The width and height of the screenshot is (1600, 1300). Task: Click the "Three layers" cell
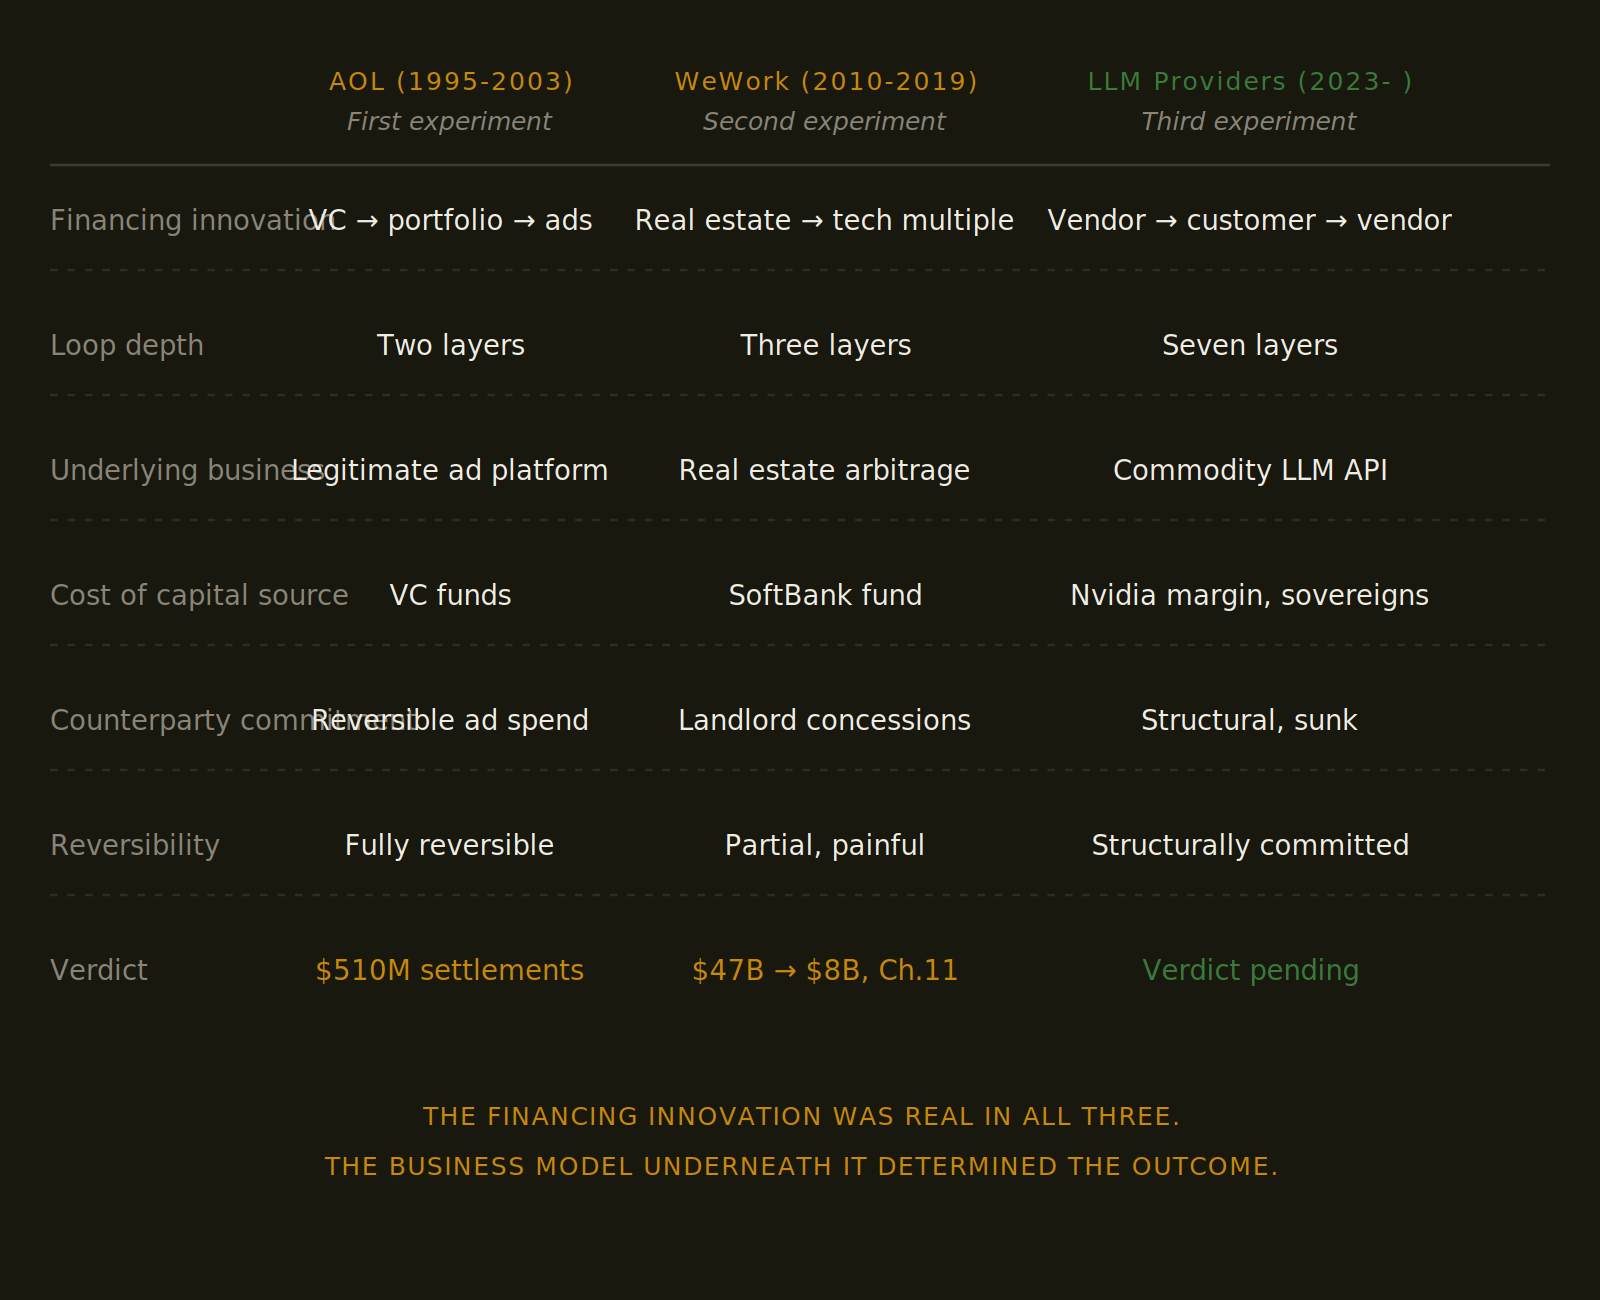pyautogui.click(x=826, y=346)
